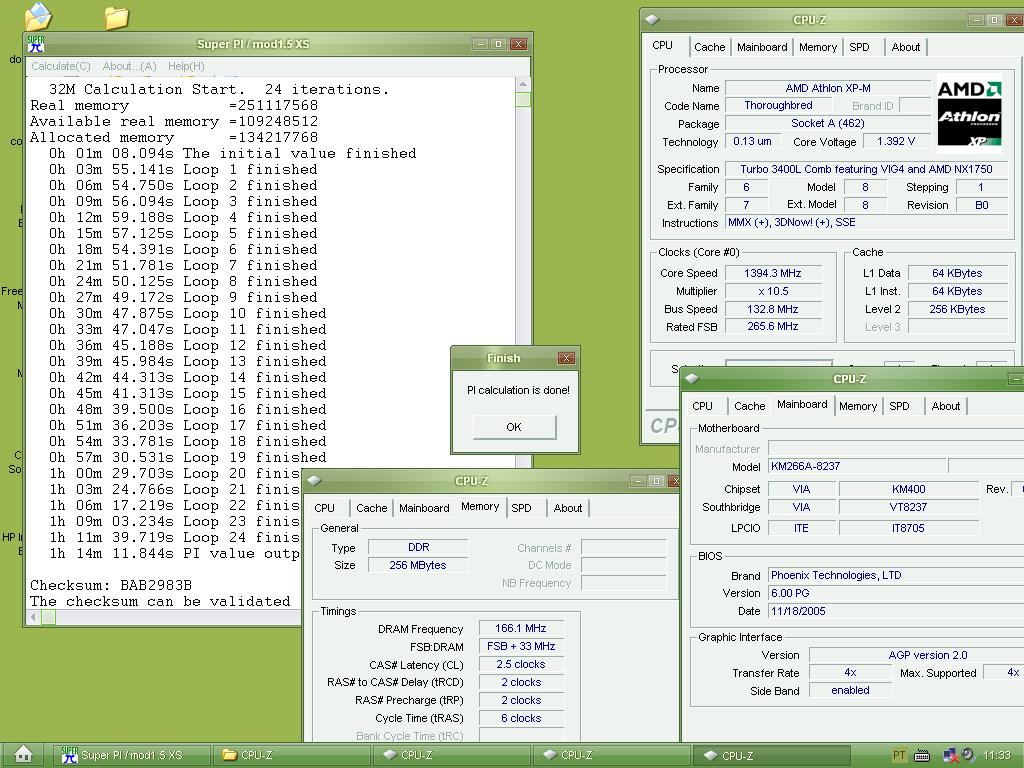Select About tab in the Memory CPU-Z window
Image resolution: width=1024 pixels, height=768 pixels.
[x=568, y=508]
